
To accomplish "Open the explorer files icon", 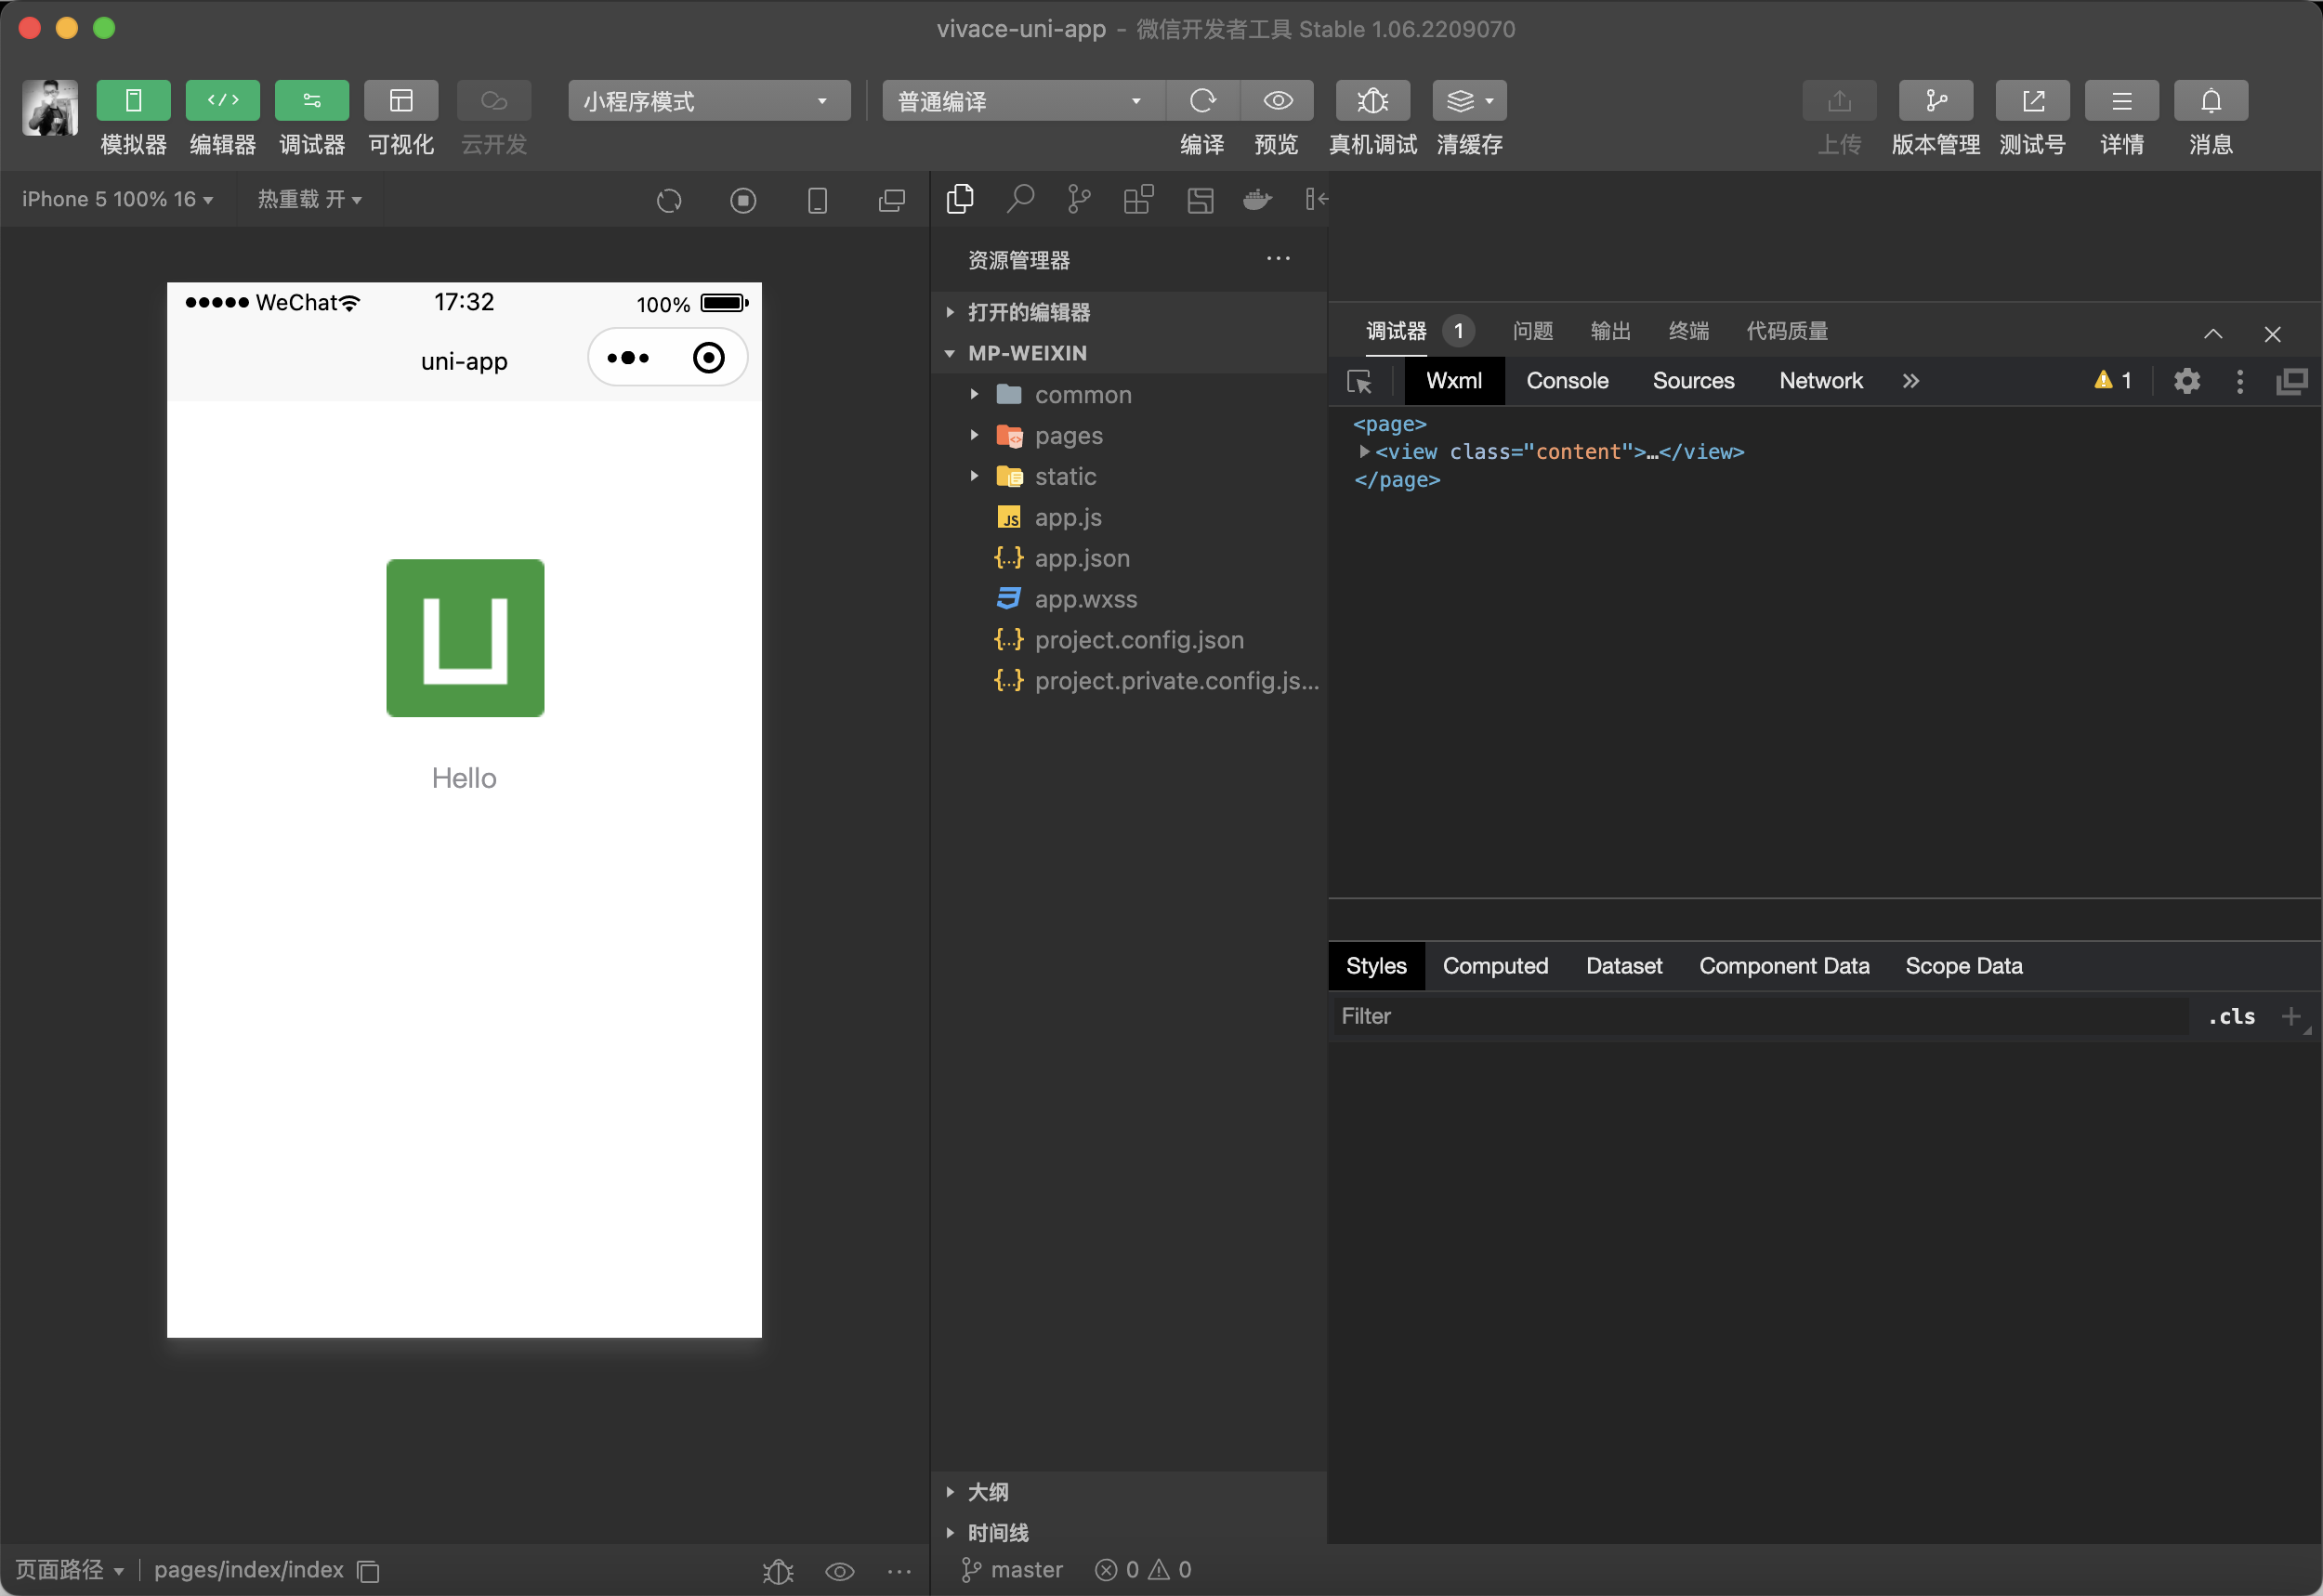I will pyautogui.click(x=960, y=199).
